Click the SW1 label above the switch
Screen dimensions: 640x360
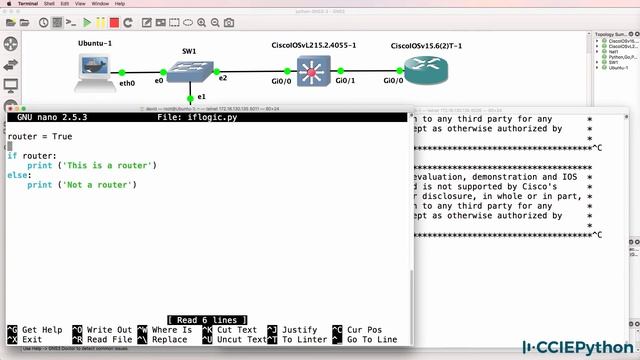[189, 51]
